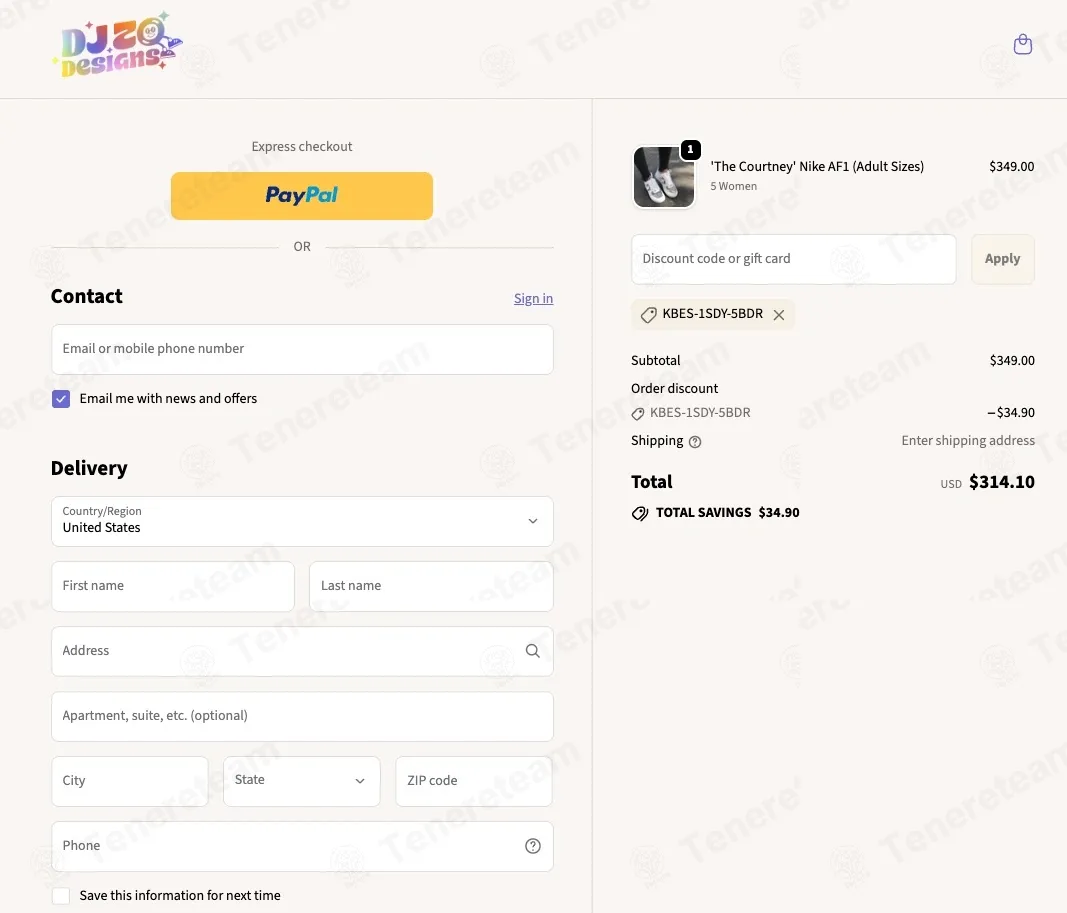Click the Enter shipping address text
Viewport: 1067px width, 913px height.
968,441
